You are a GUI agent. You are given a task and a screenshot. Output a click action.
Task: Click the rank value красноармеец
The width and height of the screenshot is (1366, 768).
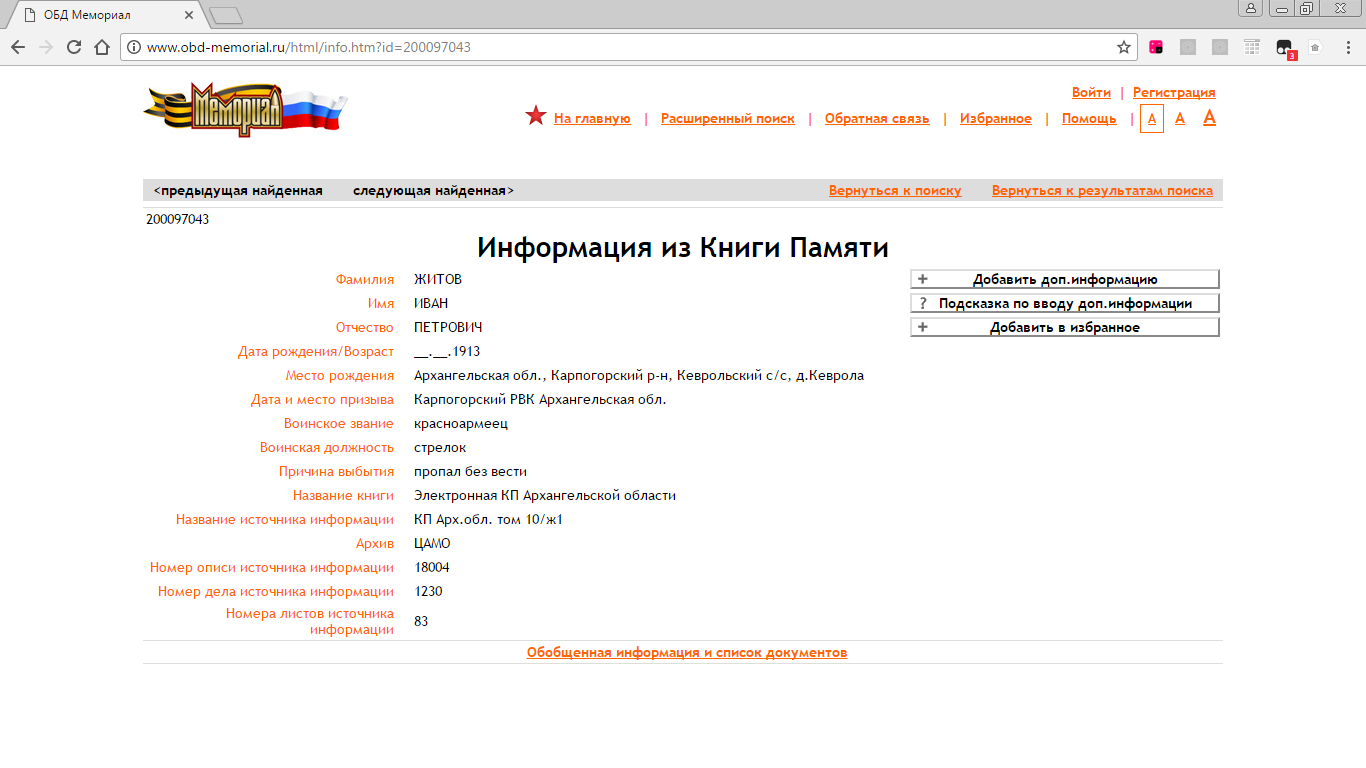pyautogui.click(x=461, y=424)
